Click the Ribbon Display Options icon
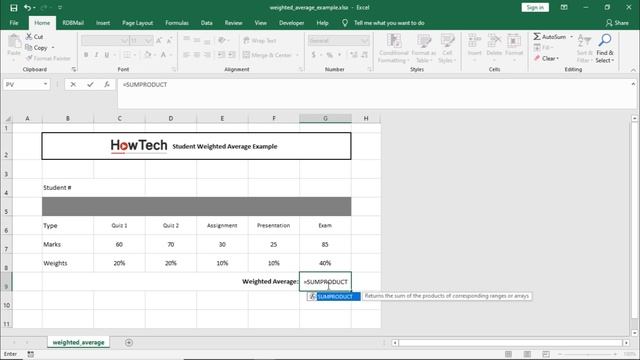Viewport: 640px width, 360px height. pos(564,7)
